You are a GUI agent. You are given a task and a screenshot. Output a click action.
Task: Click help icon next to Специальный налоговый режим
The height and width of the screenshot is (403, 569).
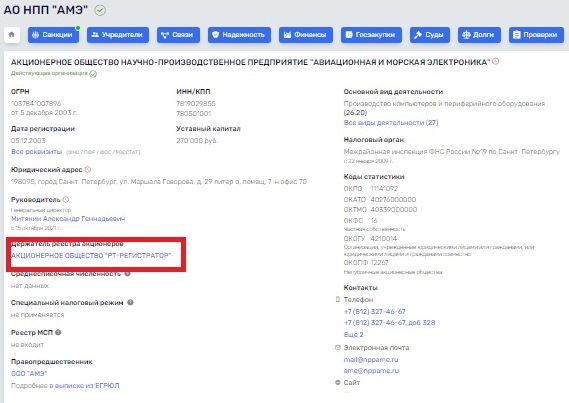[130, 303]
